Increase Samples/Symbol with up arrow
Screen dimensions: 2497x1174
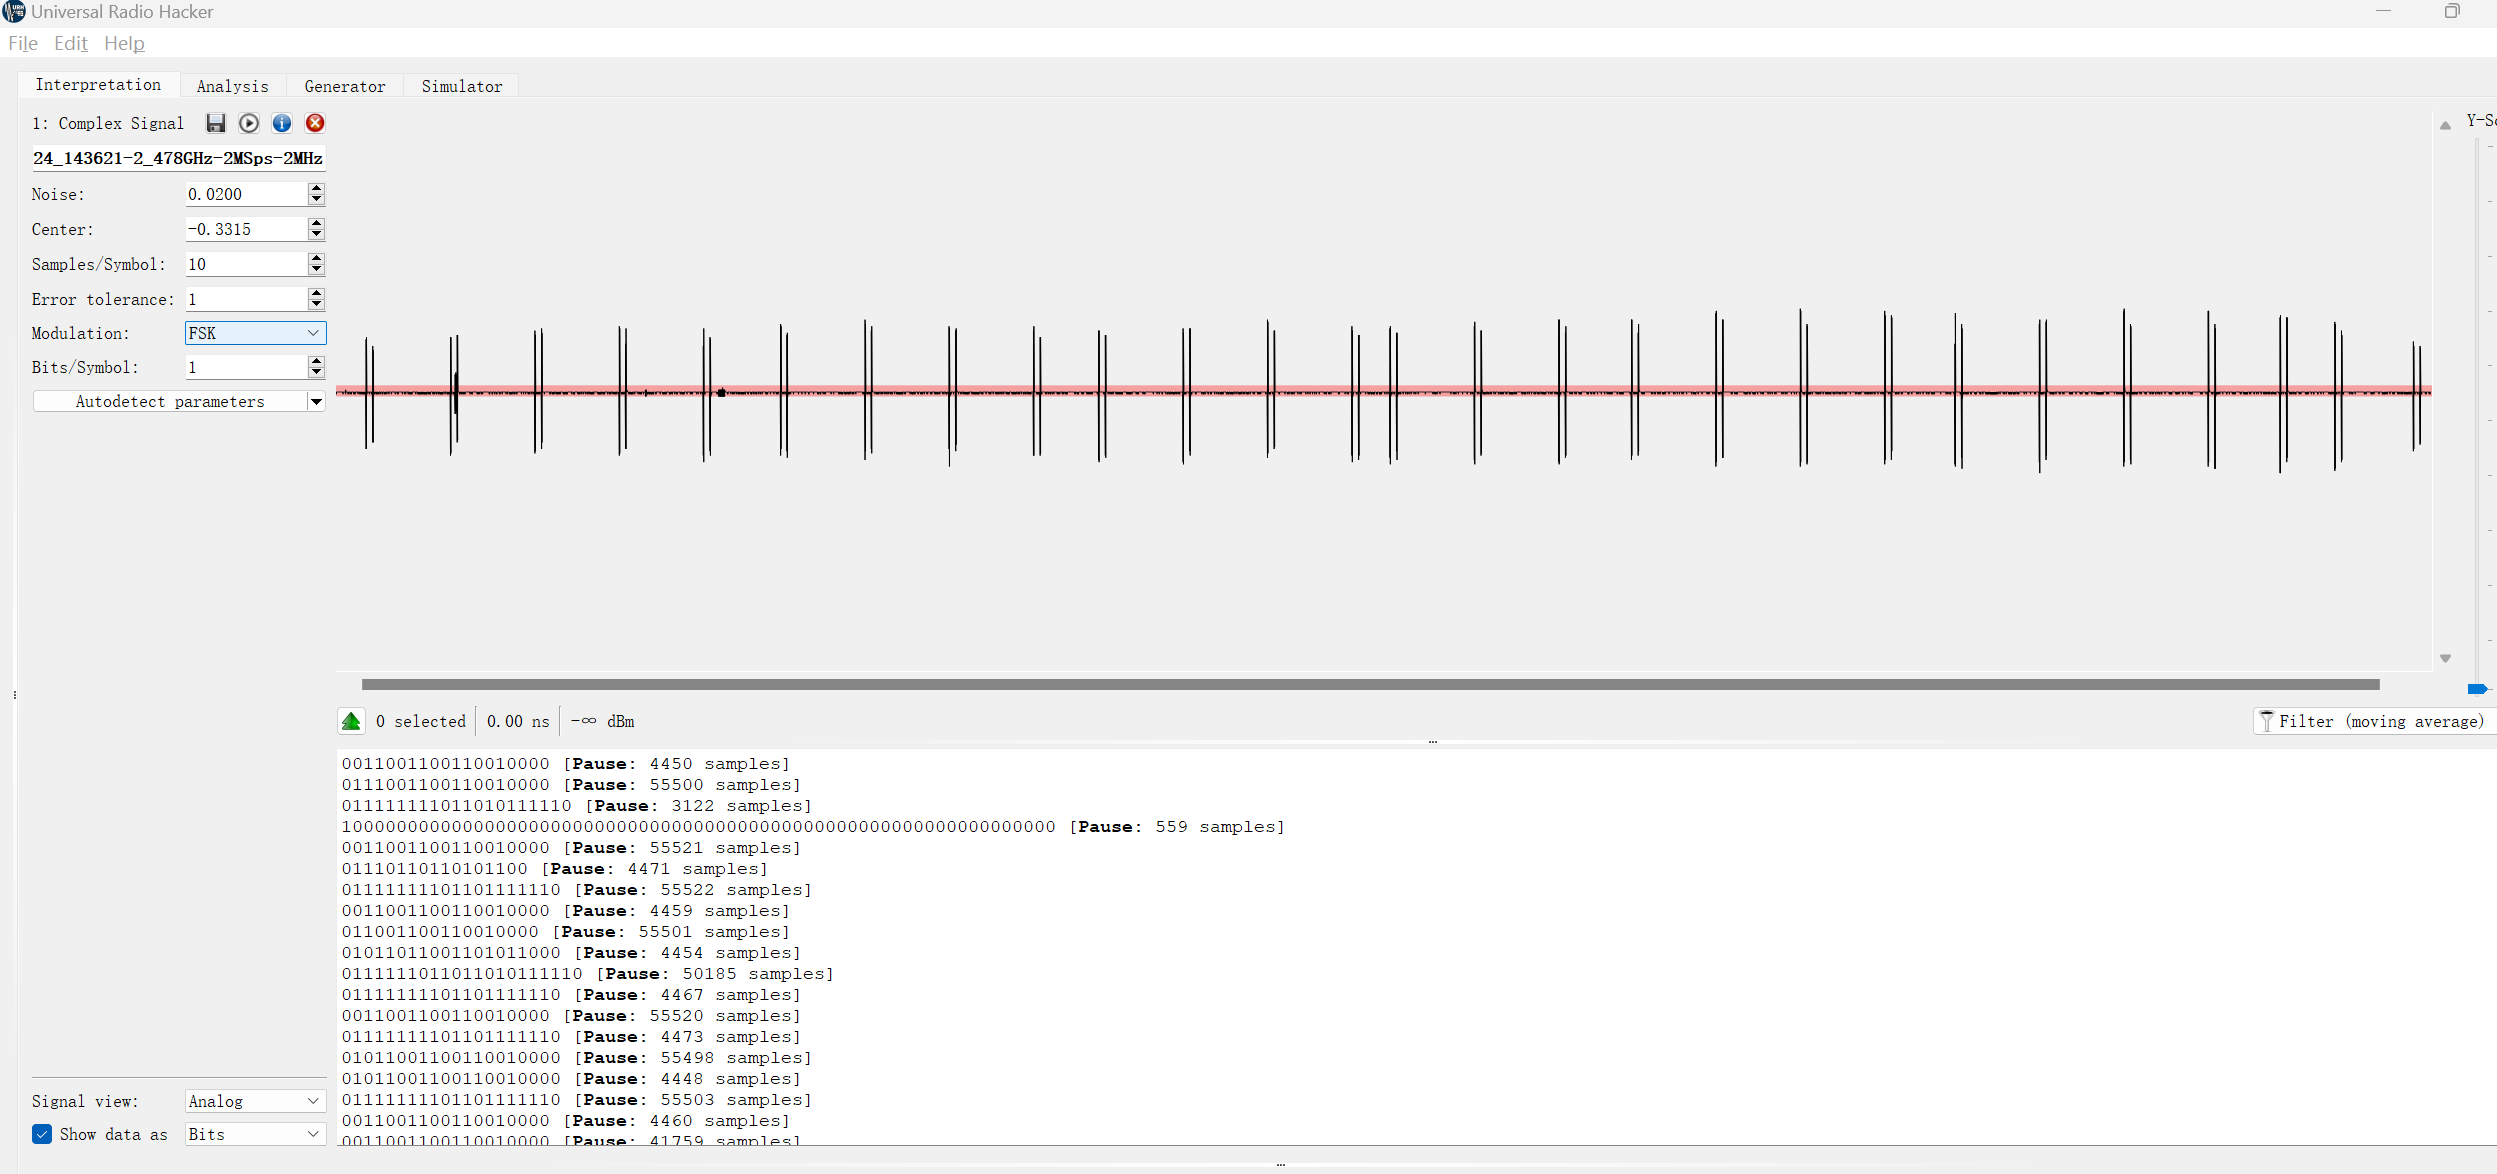316,259
